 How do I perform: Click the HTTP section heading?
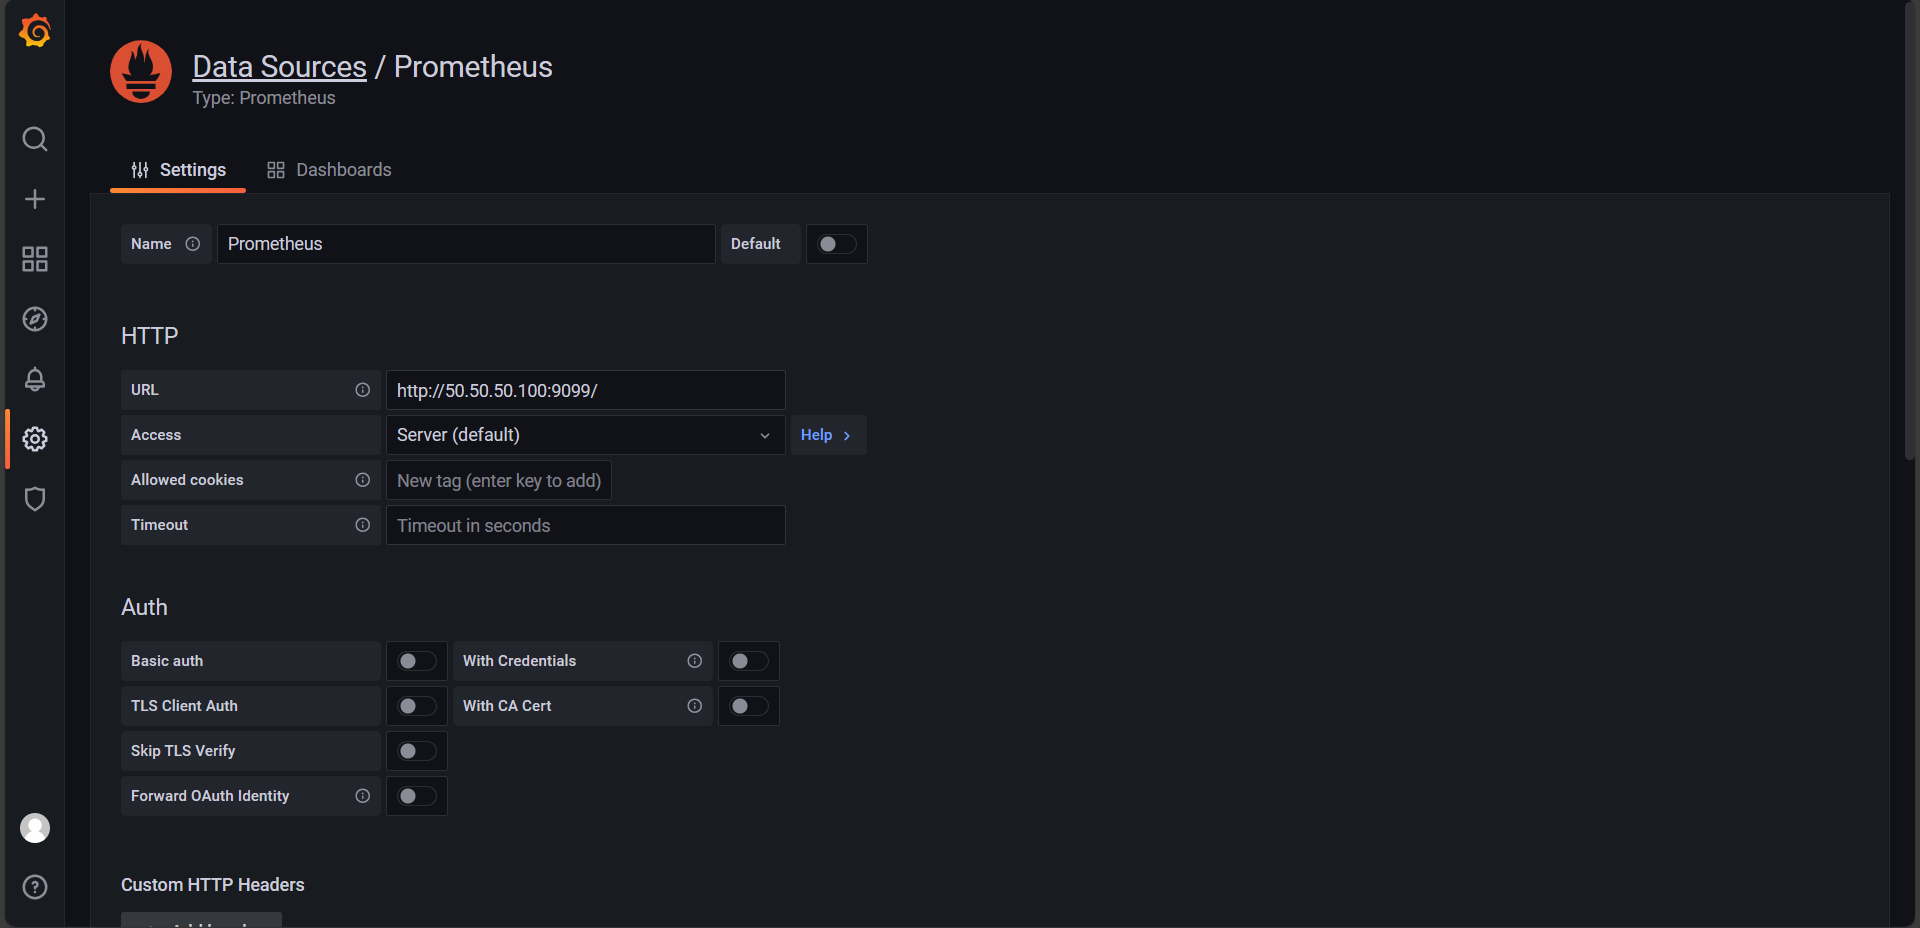[x=150, y=336]
